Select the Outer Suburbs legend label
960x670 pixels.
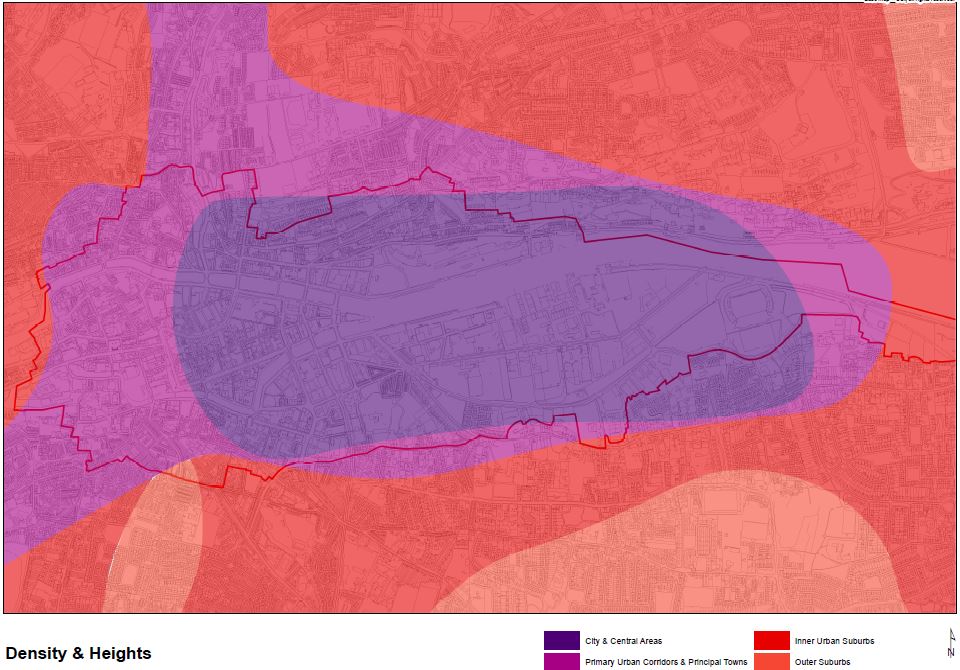(x=822, y=662)
